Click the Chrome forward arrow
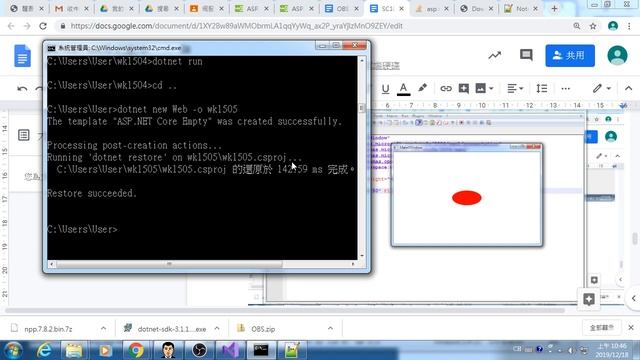The width and height of the screenshot is (640, 360). click(27, 26)
